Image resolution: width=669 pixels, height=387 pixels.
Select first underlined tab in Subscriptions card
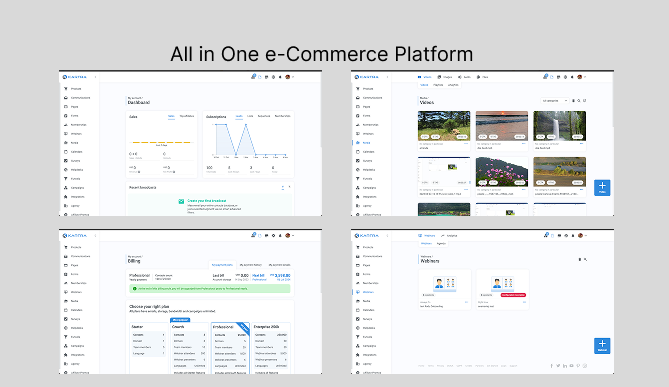[239, 116]
